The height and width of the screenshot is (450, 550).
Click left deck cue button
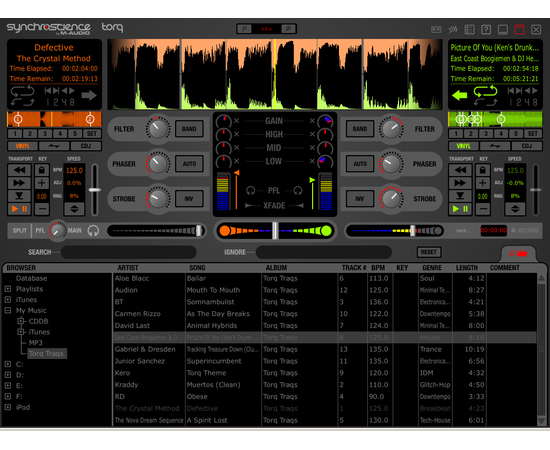click(x=19, y=196)
